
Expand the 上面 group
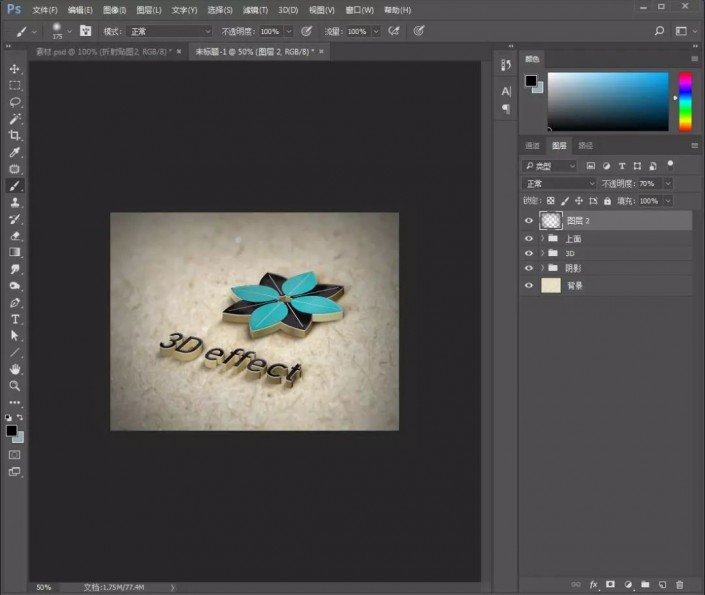point(542,238)
